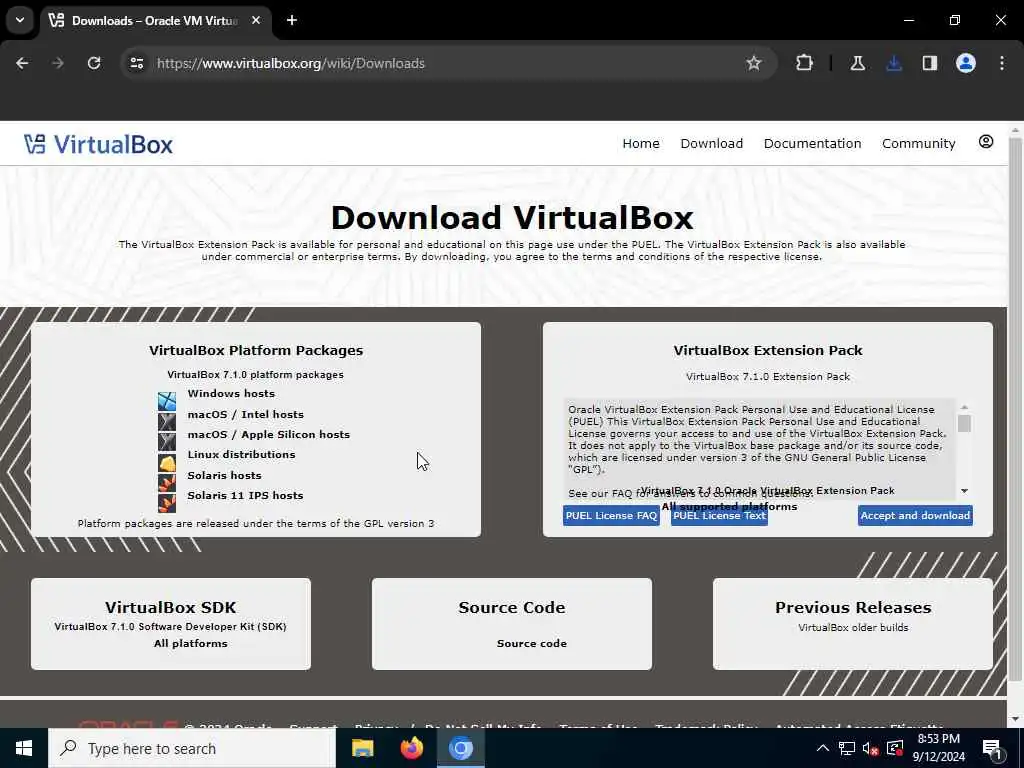Click the Solaris hosts link
Image resolution: width=1024 pixels, height=768 pixels.
224,475
